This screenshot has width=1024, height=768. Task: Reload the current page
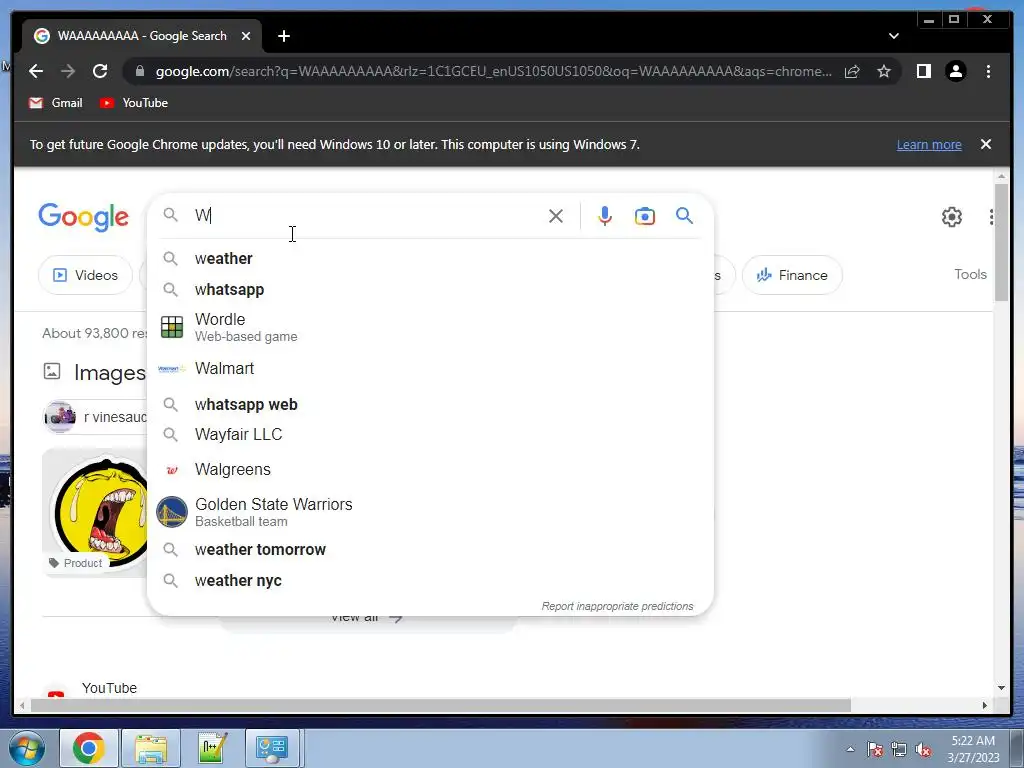(x=100, y=71)
